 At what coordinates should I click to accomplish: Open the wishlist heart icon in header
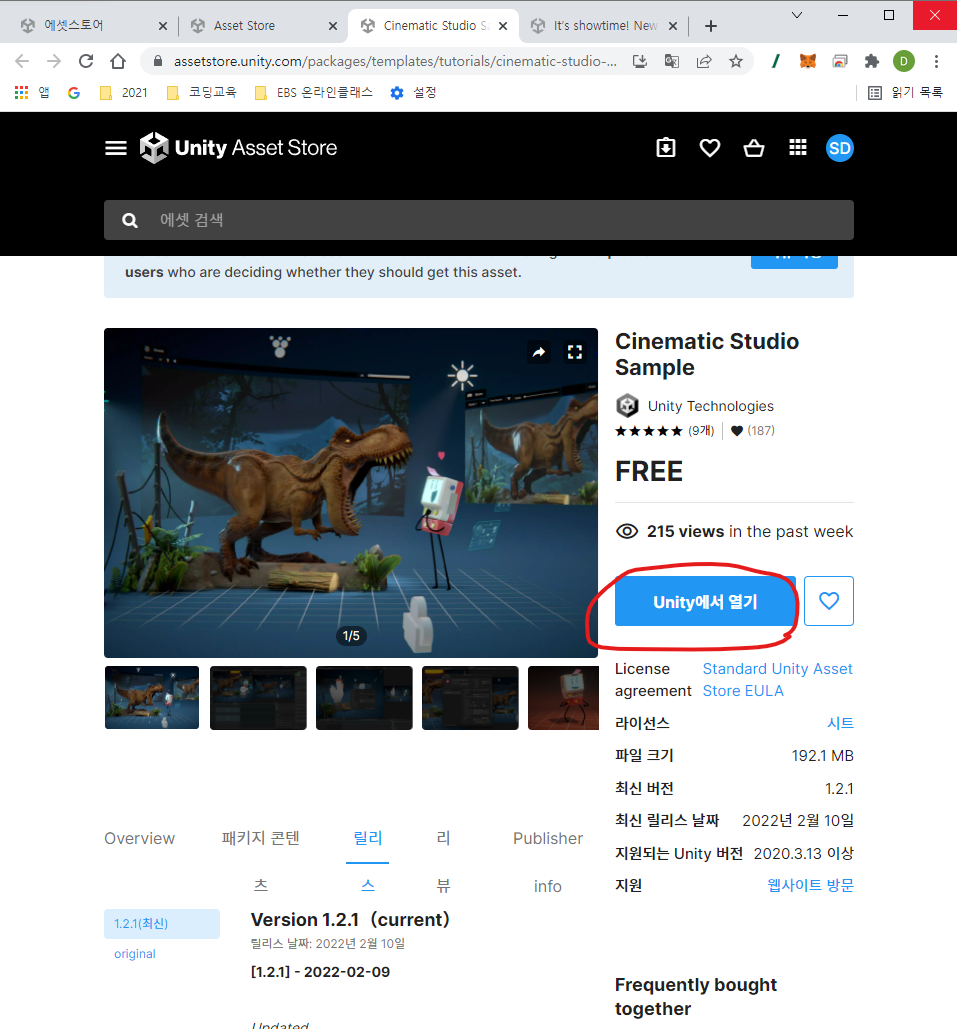click(710, 148)
